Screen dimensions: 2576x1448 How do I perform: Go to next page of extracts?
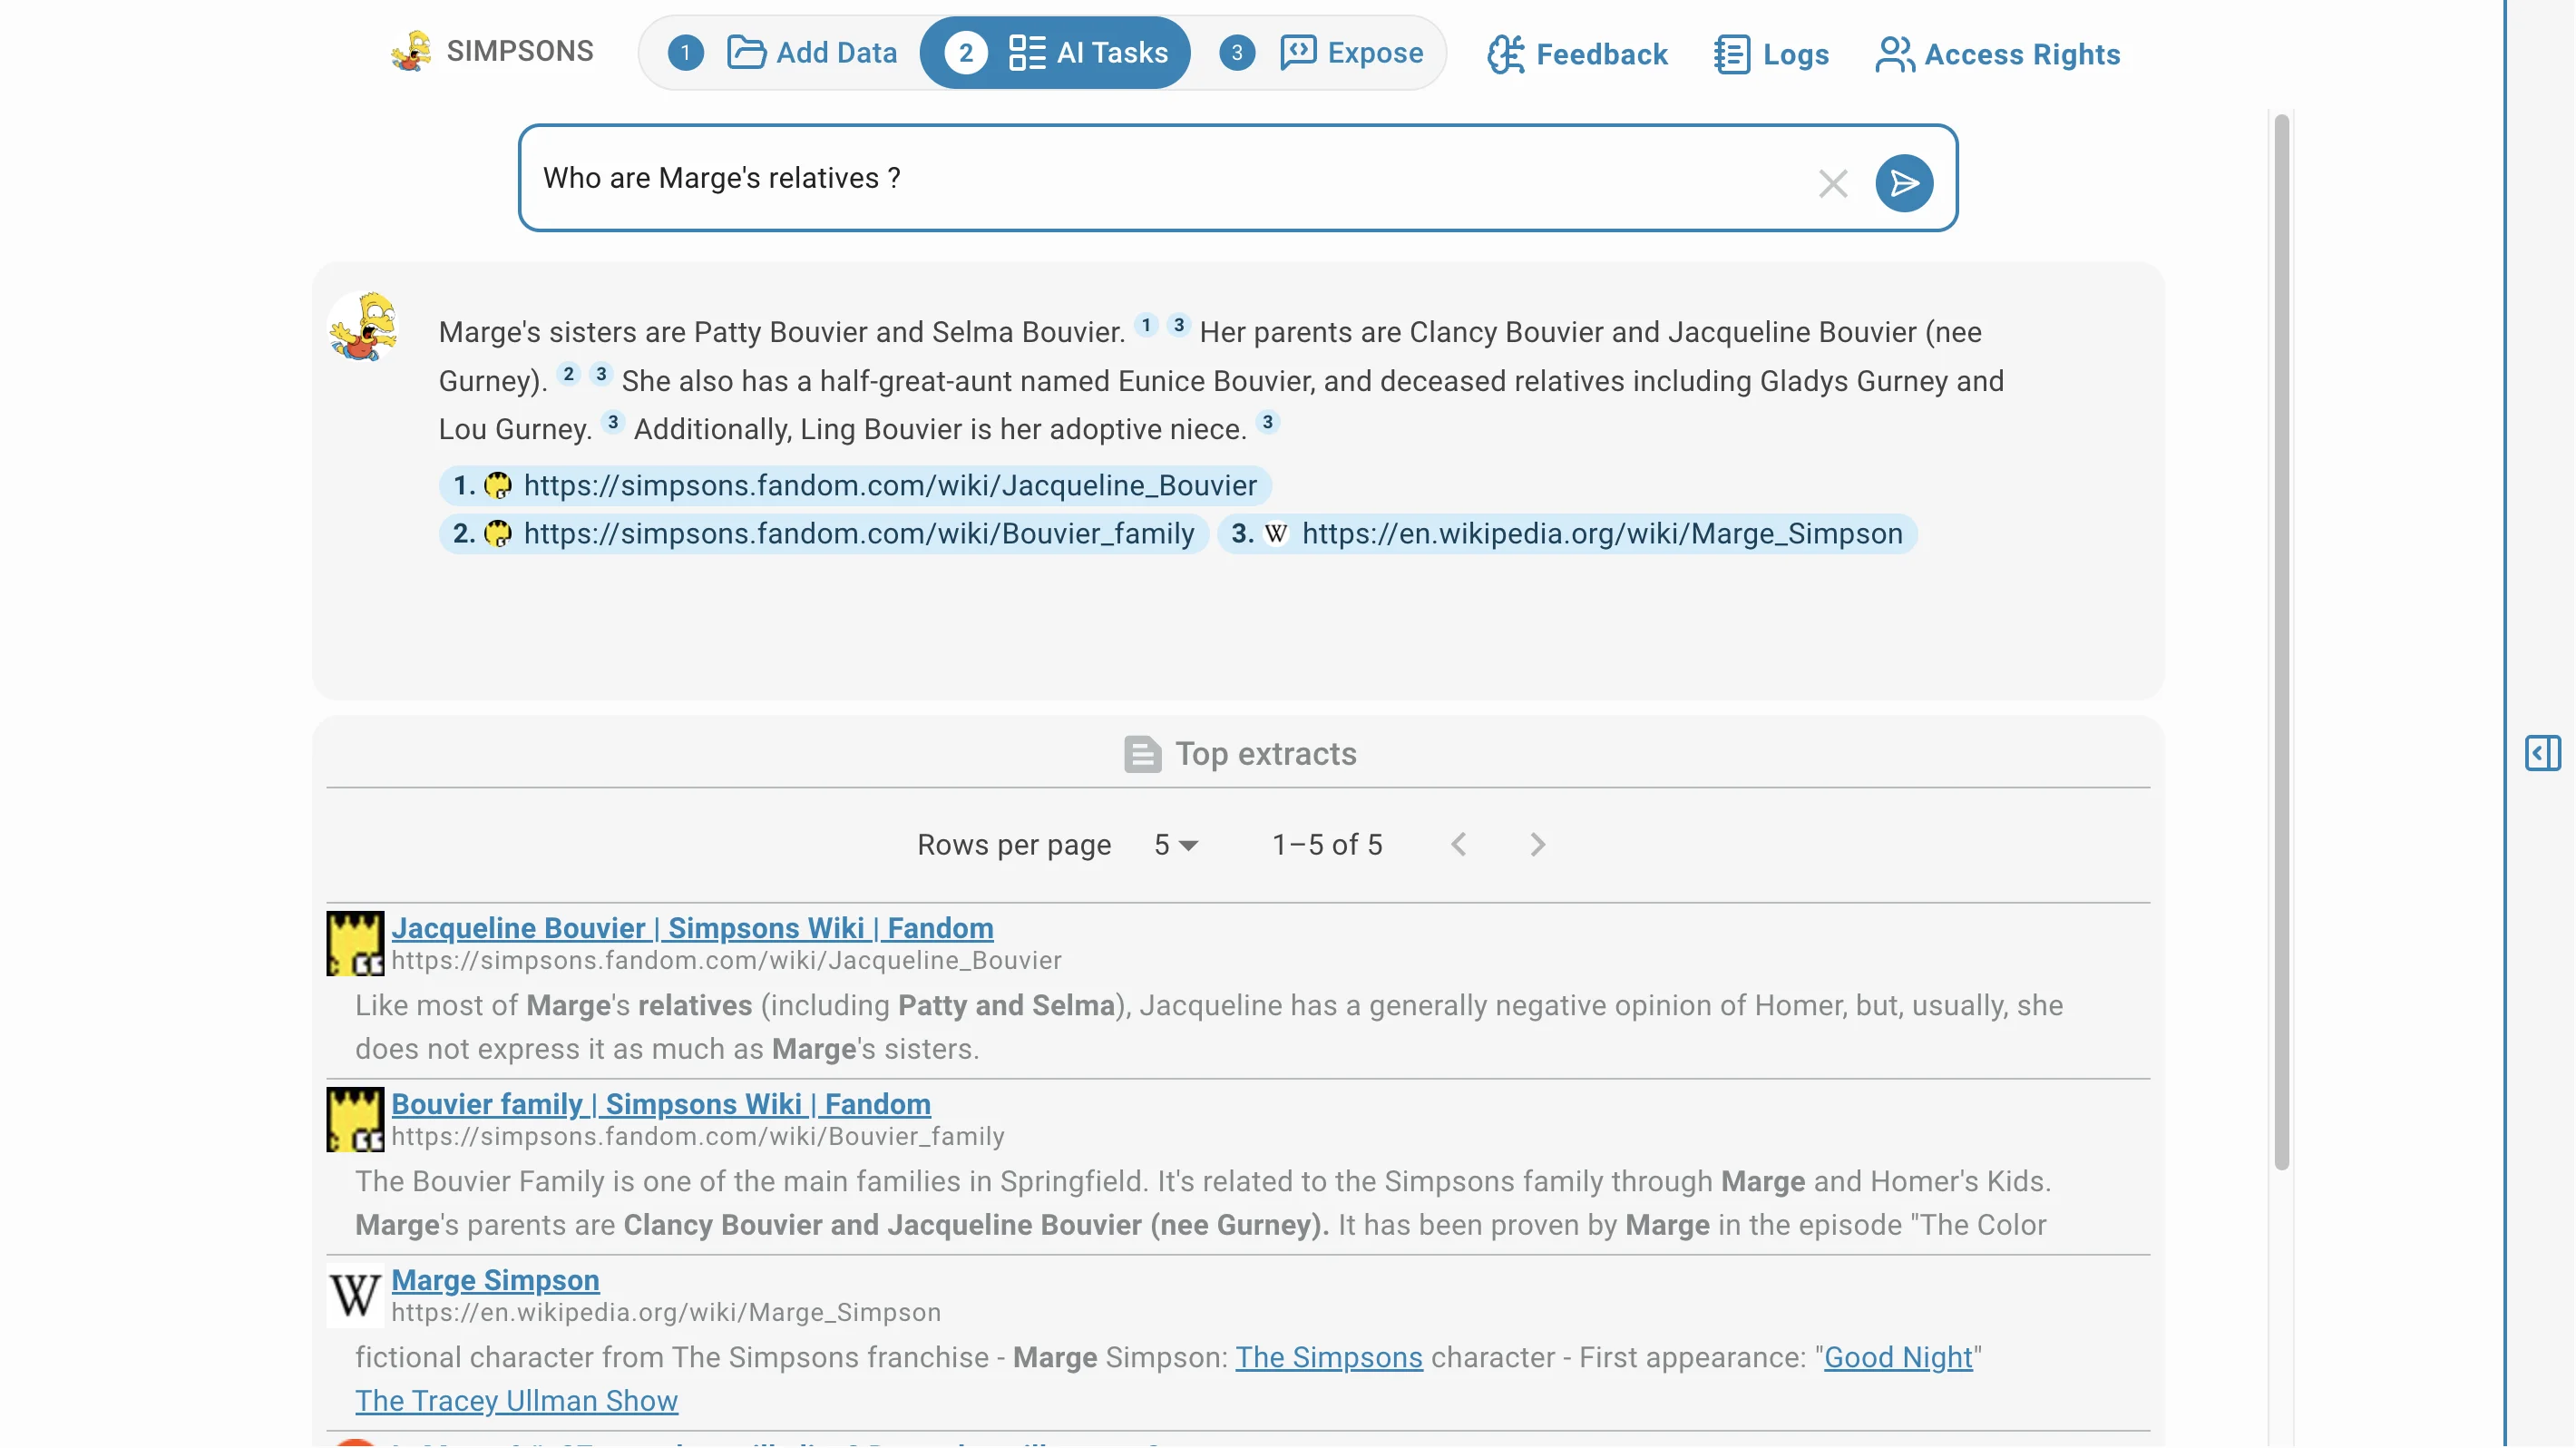tap(1537, 845)
